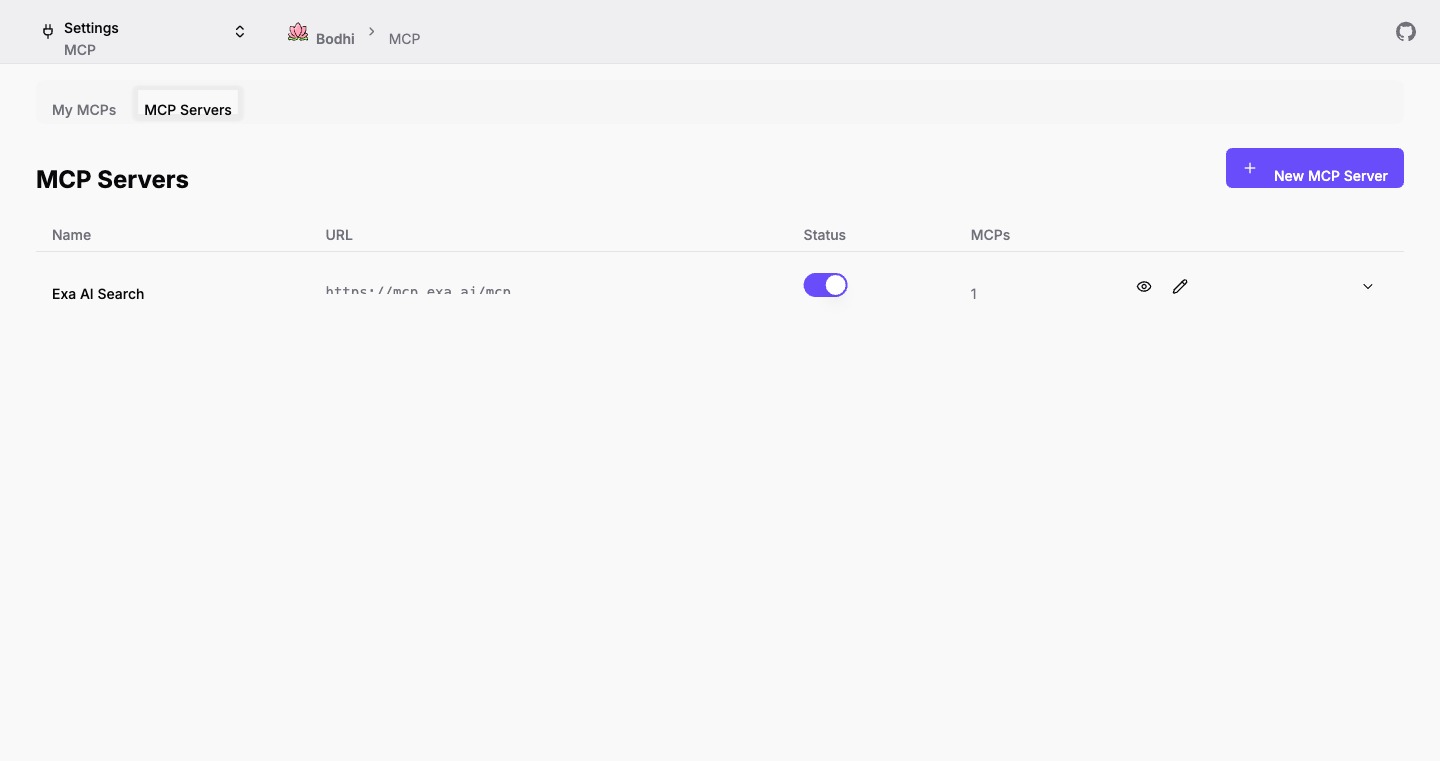Switch to the My MCPs tab

click(84, 110)
